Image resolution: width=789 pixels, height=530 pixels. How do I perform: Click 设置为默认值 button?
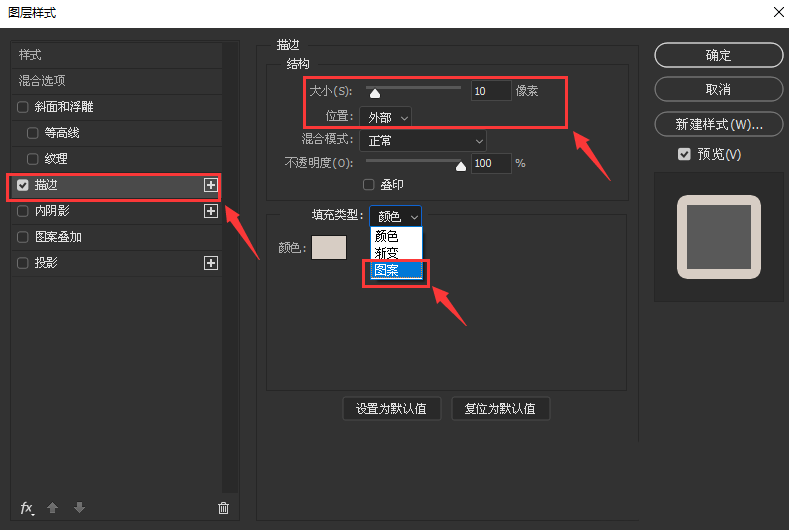(391, 409)
